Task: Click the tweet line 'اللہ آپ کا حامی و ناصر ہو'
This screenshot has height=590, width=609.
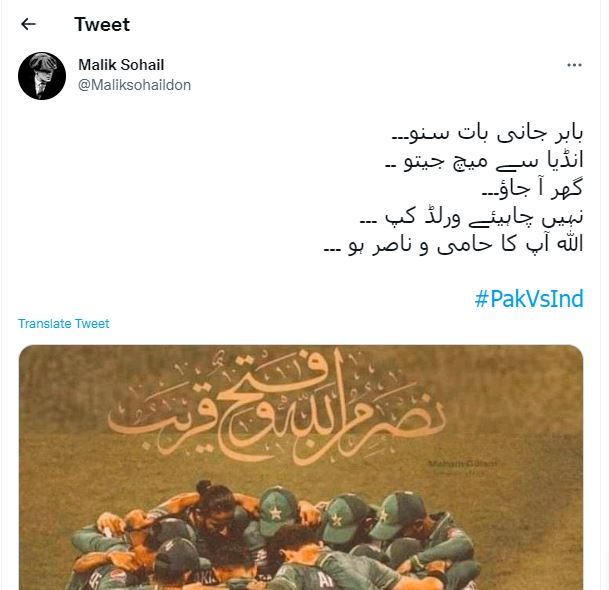Action: click(x=453, y=245)
